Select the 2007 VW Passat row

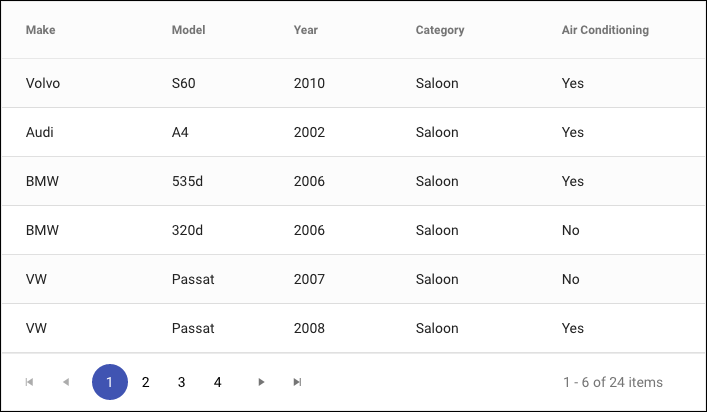pos(354,279)
